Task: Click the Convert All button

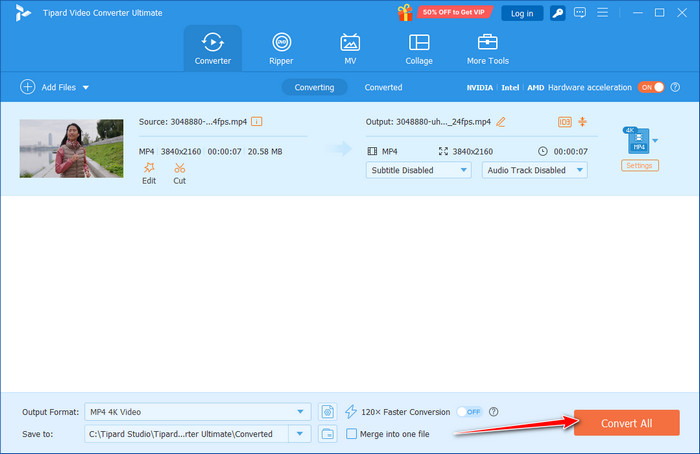Action: click(x=626, y=423)
